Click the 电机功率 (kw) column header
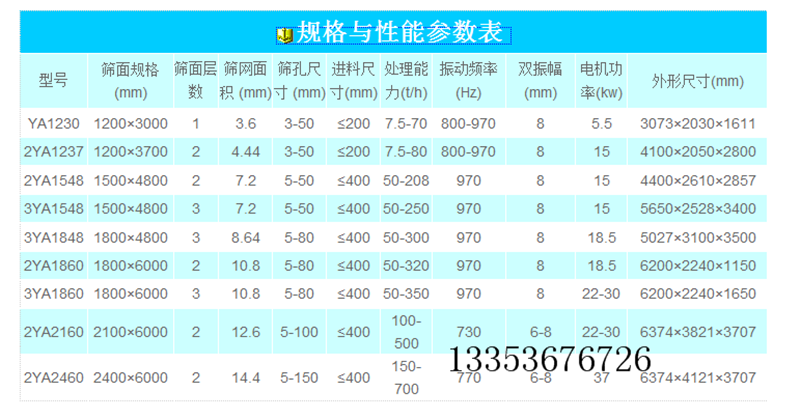This screenshot has width=800, height=419. point(601,81)
